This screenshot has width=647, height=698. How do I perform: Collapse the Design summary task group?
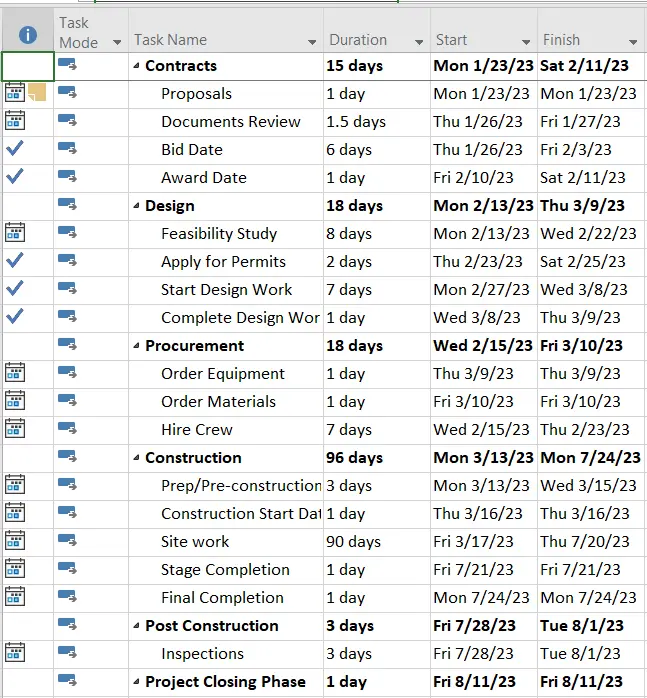click(137, 206)
